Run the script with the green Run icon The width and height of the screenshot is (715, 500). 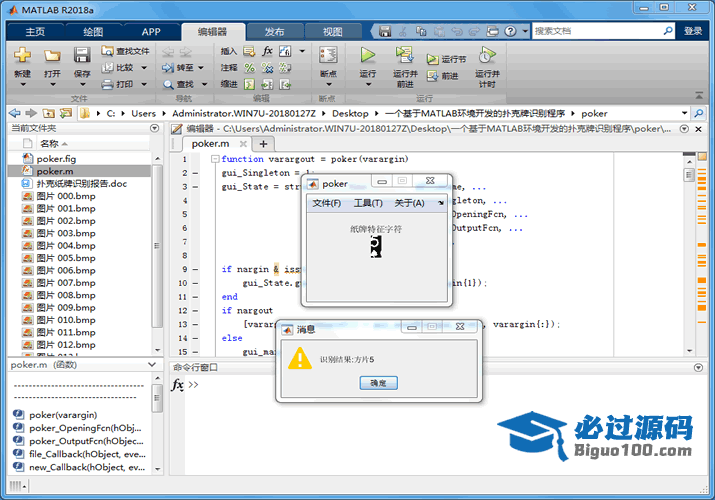[368, 55]
